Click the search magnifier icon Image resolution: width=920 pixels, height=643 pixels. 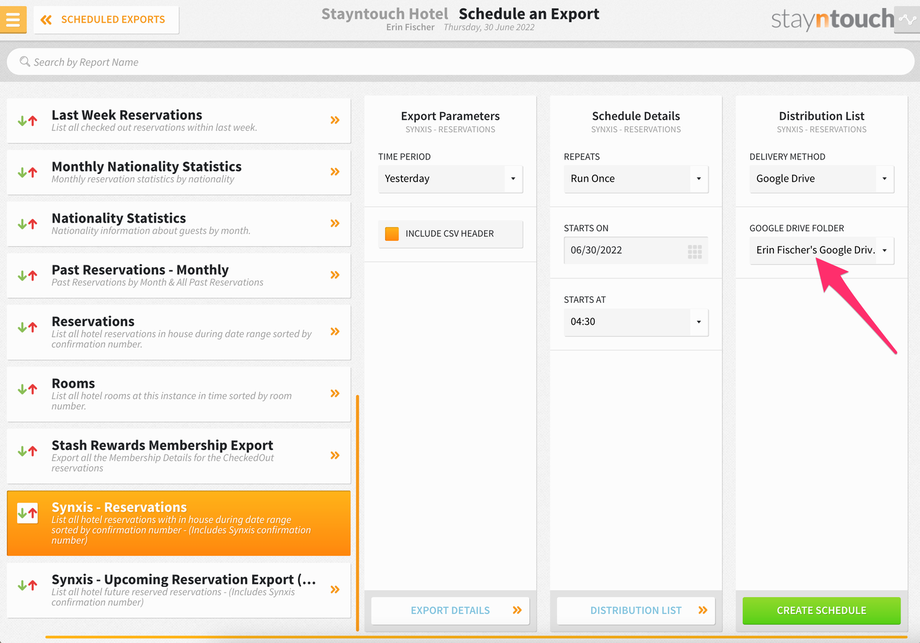click(25, 62)
